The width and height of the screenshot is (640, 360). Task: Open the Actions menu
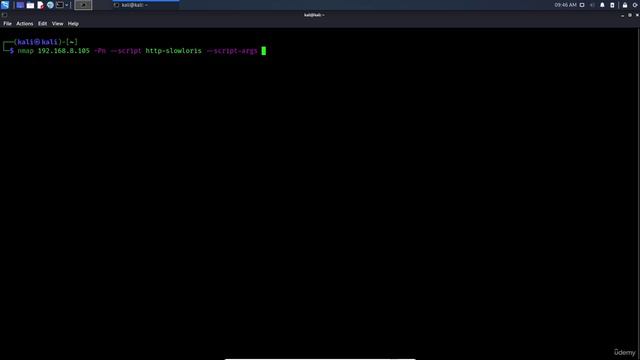tap(24, 24)
